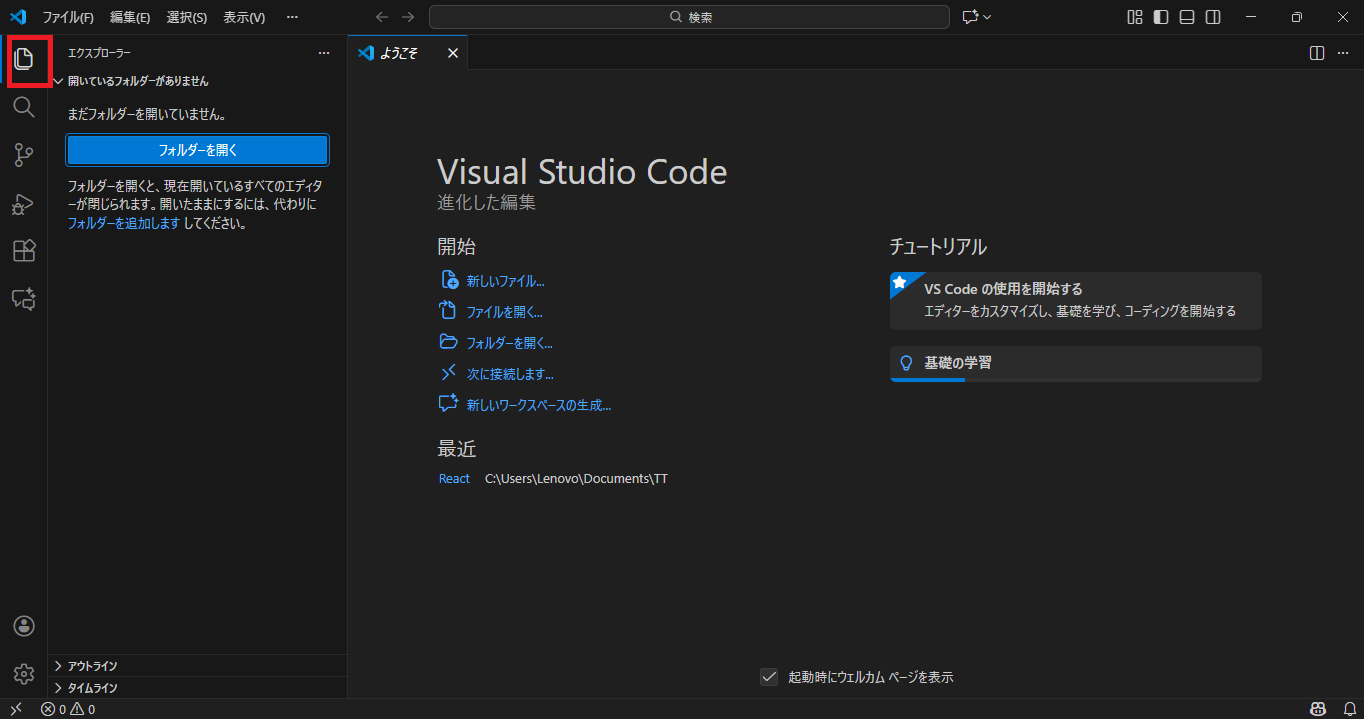This screenshot has height=719, width=1364.
Task: Open the Explorer view in the activity bar
Action: coord(24,60)
